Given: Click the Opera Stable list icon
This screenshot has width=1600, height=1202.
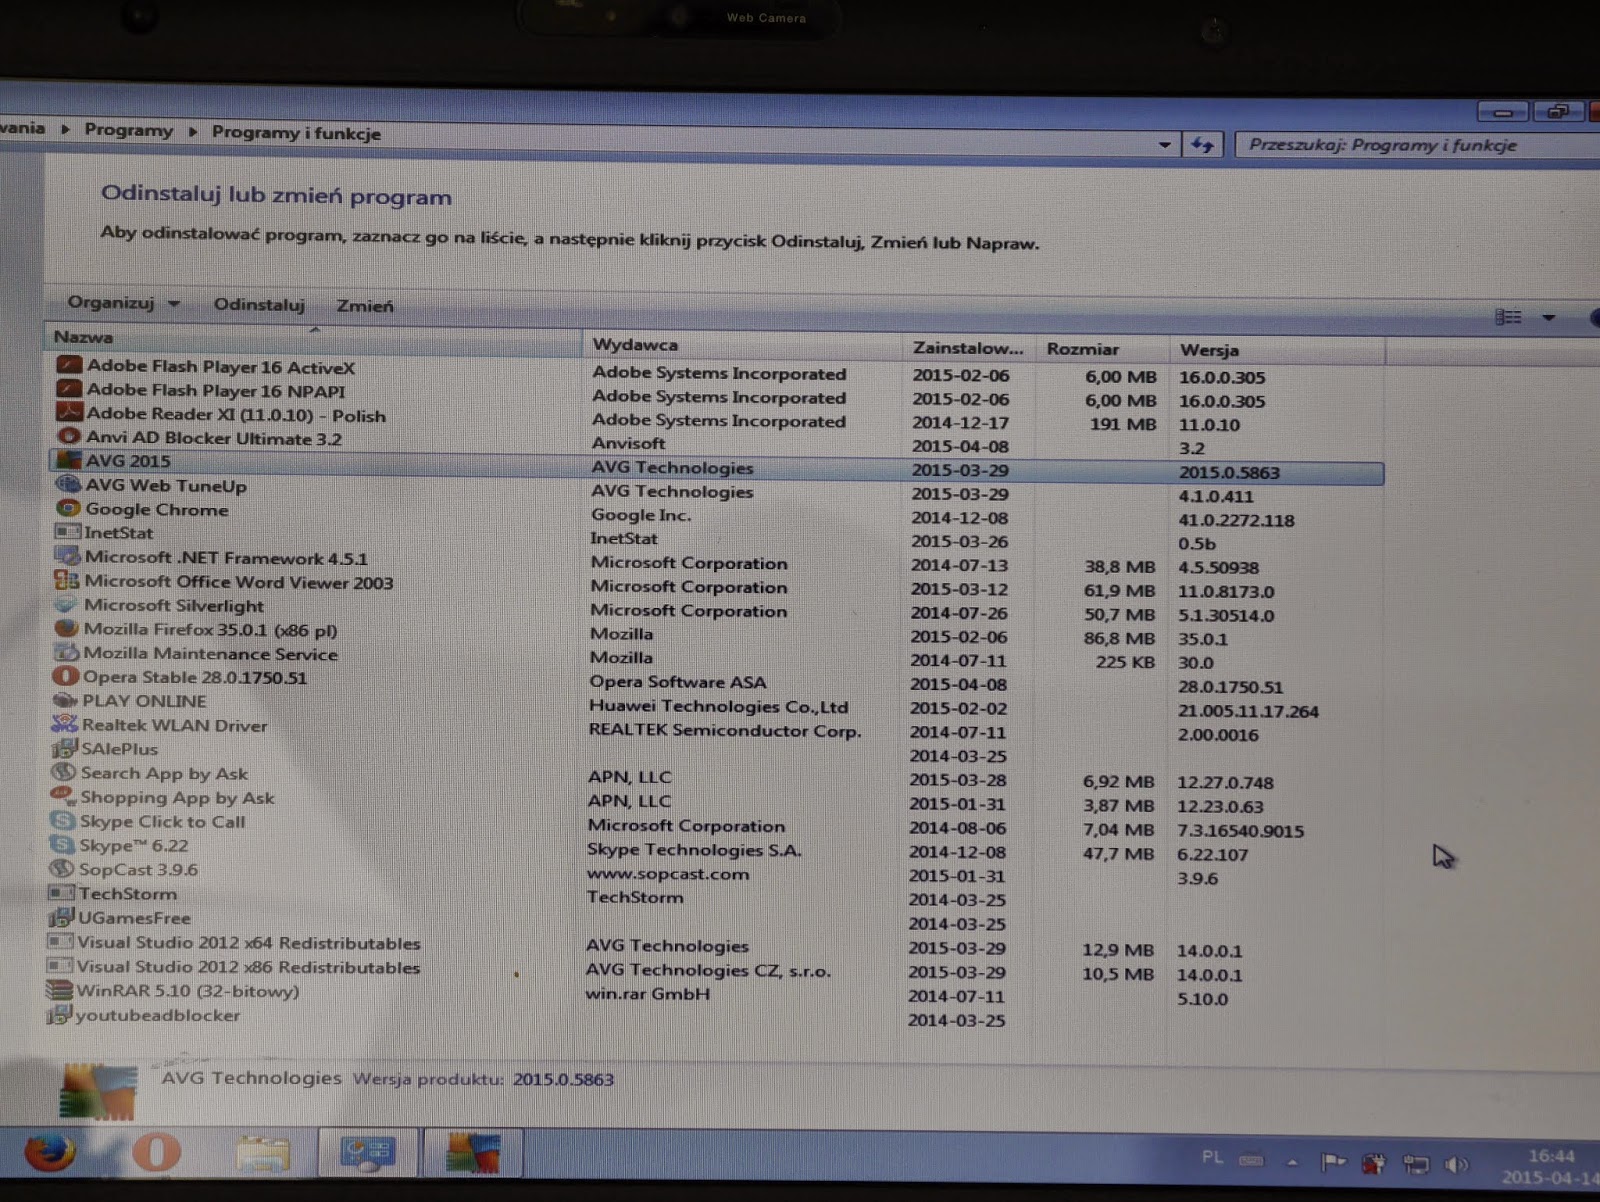Looking at the screenshot, I should point(65,676).
